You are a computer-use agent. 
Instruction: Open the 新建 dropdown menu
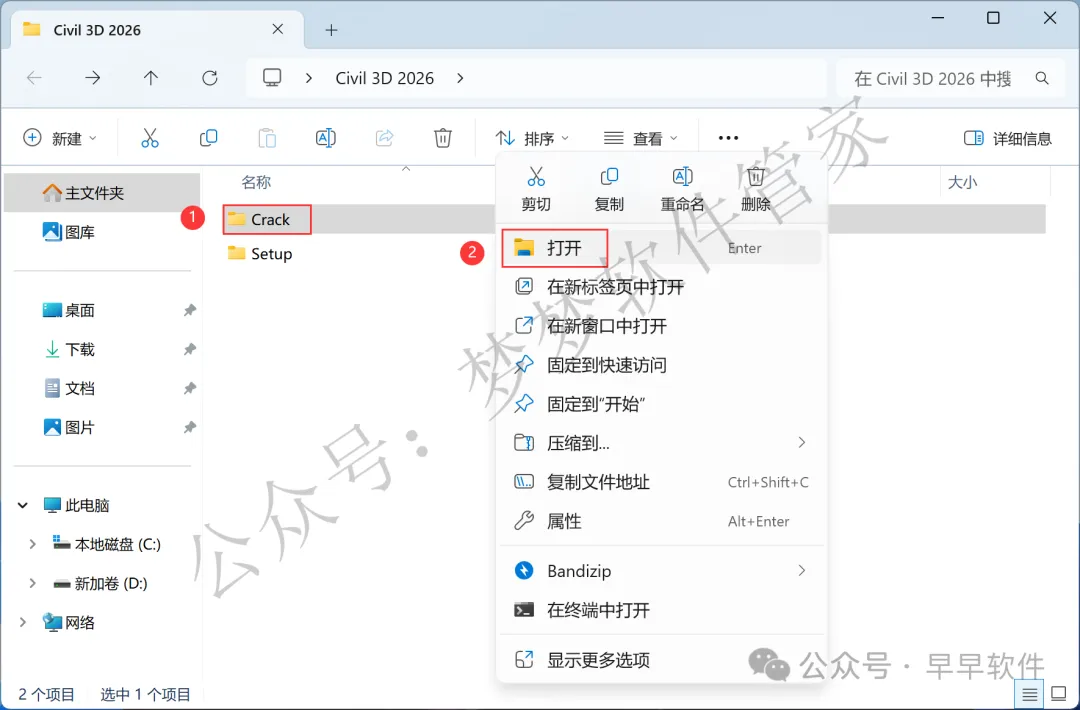point(60,138)
